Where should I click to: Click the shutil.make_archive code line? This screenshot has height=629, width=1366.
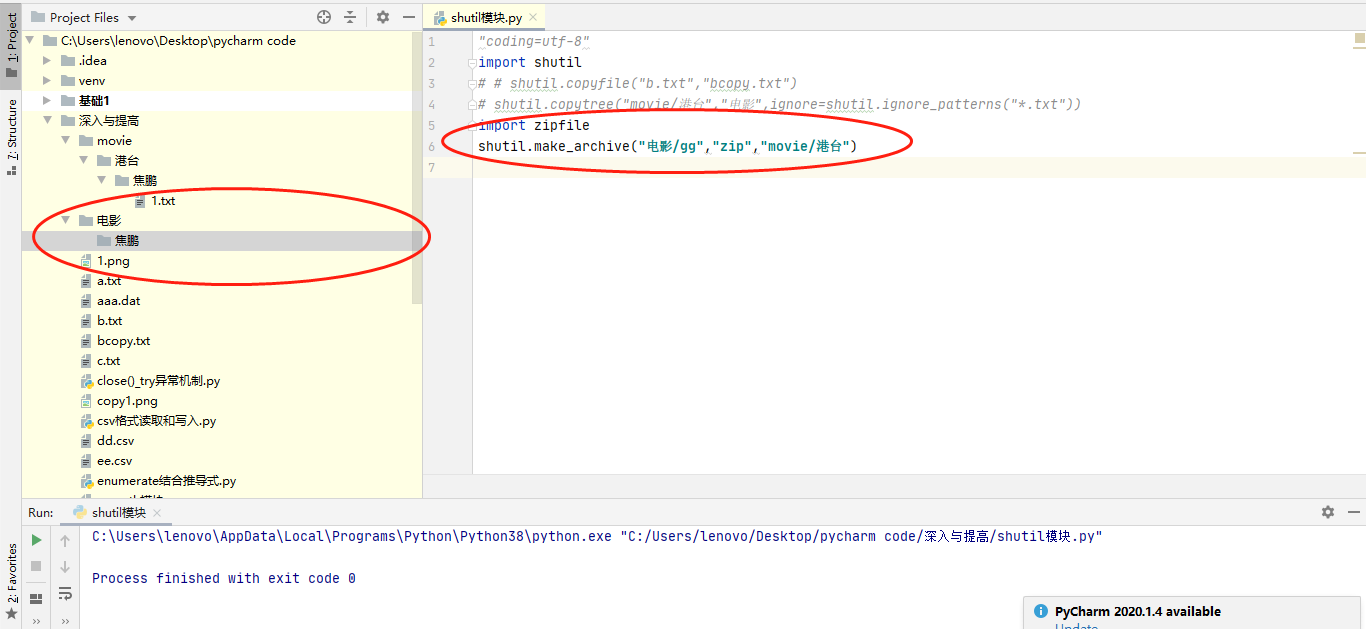pos(667,147)
